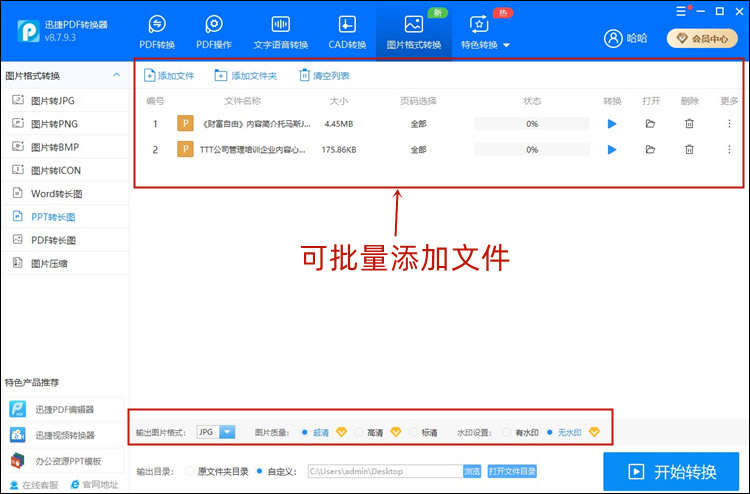Open folder icon for TTT公司管理培训 file

tap(650, 150)
